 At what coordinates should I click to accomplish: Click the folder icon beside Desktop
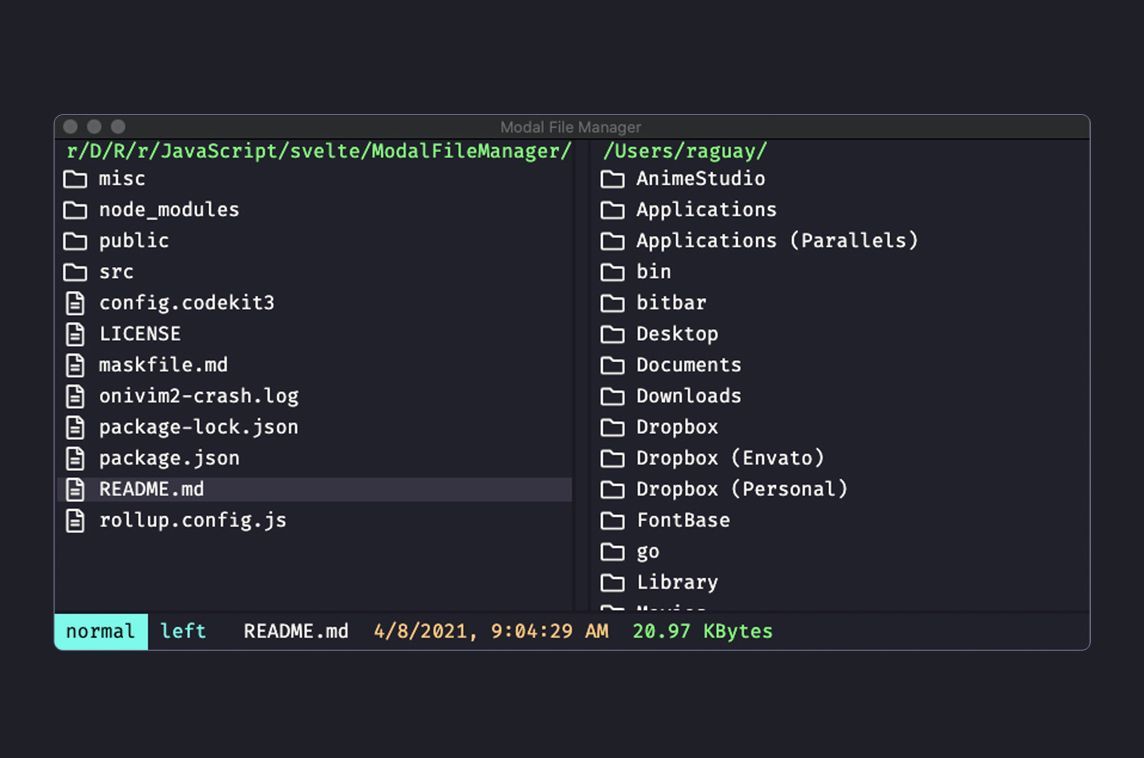(612, 334)
